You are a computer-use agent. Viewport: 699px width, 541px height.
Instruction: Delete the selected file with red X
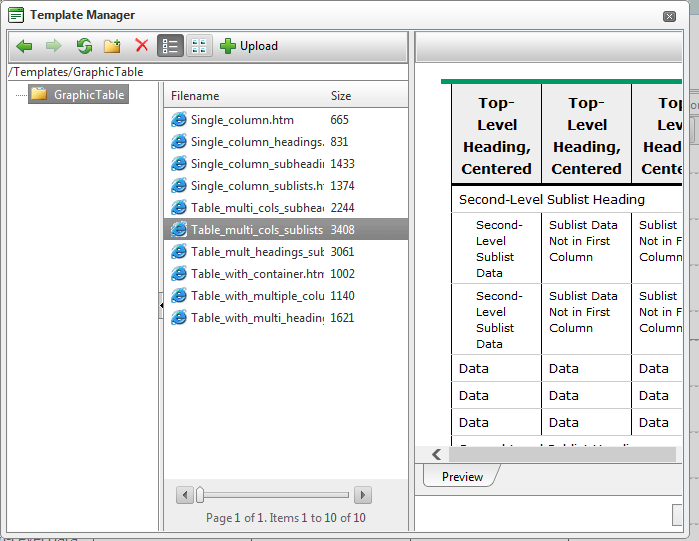click(142, 45)
